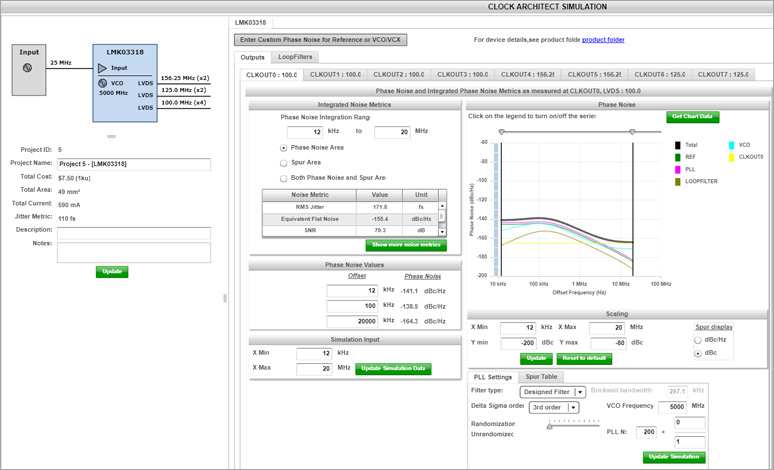Toggle REF series green legend swatch
This screenshot has height=470, width=774.
tap(678, 157)
